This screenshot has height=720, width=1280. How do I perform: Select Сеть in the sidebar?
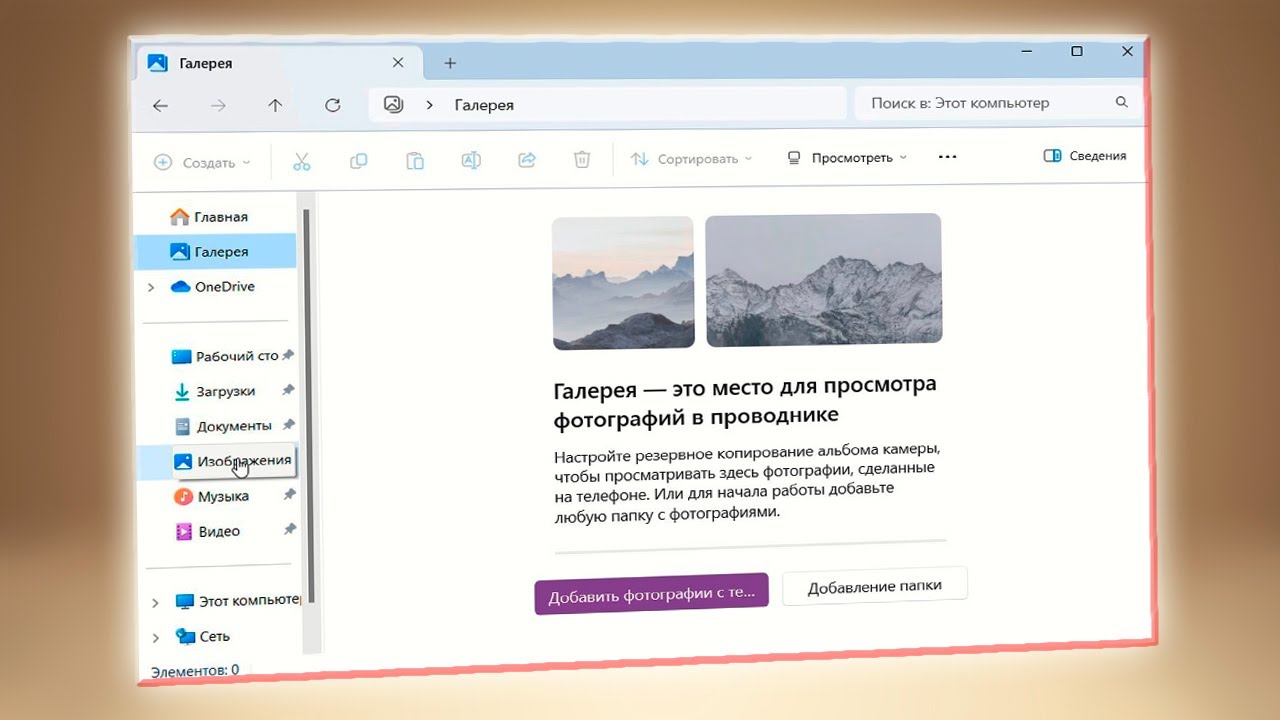pyautogui.click(x=203, y=636)
